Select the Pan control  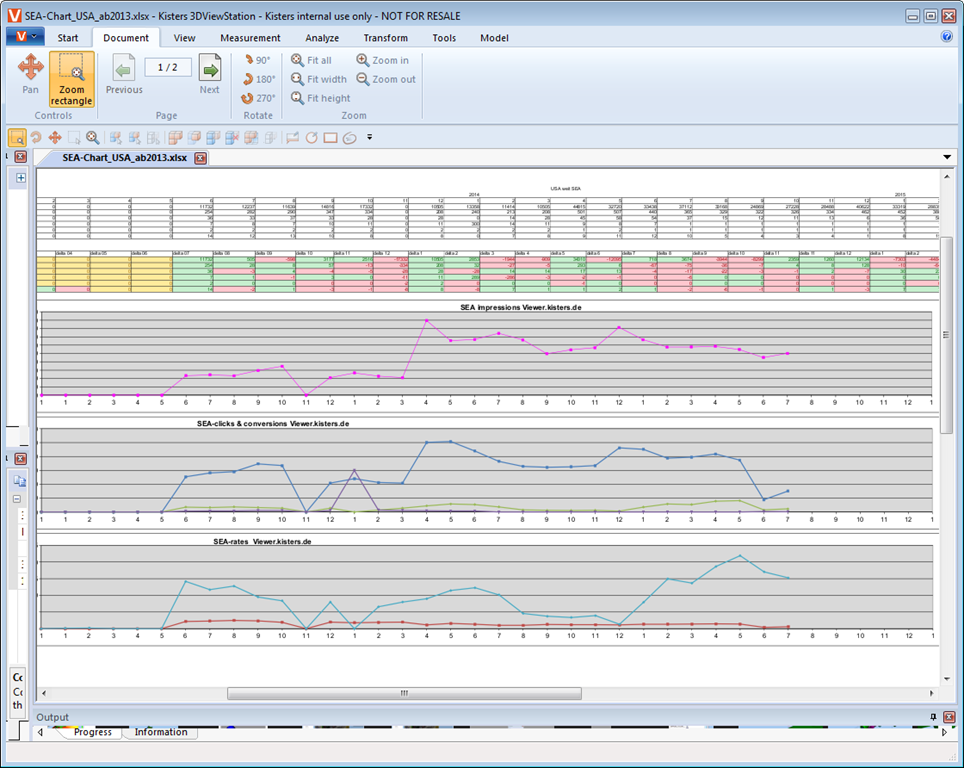[x=30, y=74]
